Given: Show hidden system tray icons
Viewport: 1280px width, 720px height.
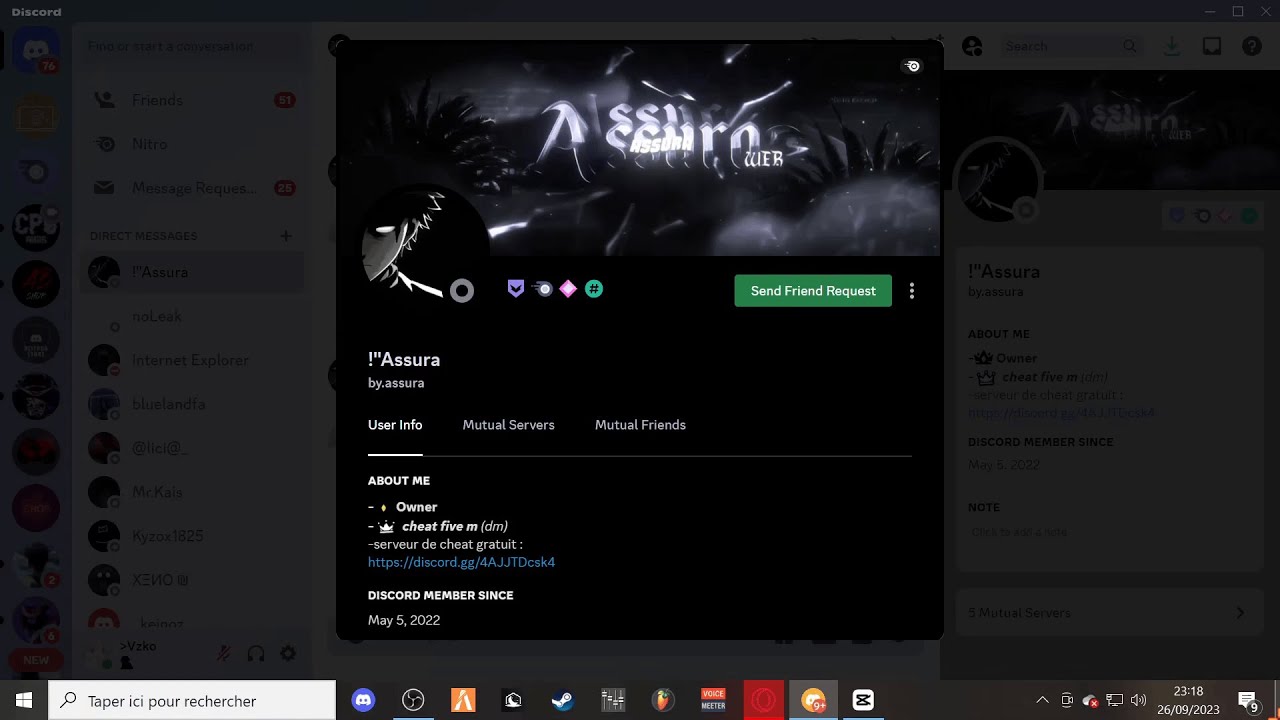Looking at the screenshot, I should pyautogui.click(x=1042, y=700).
